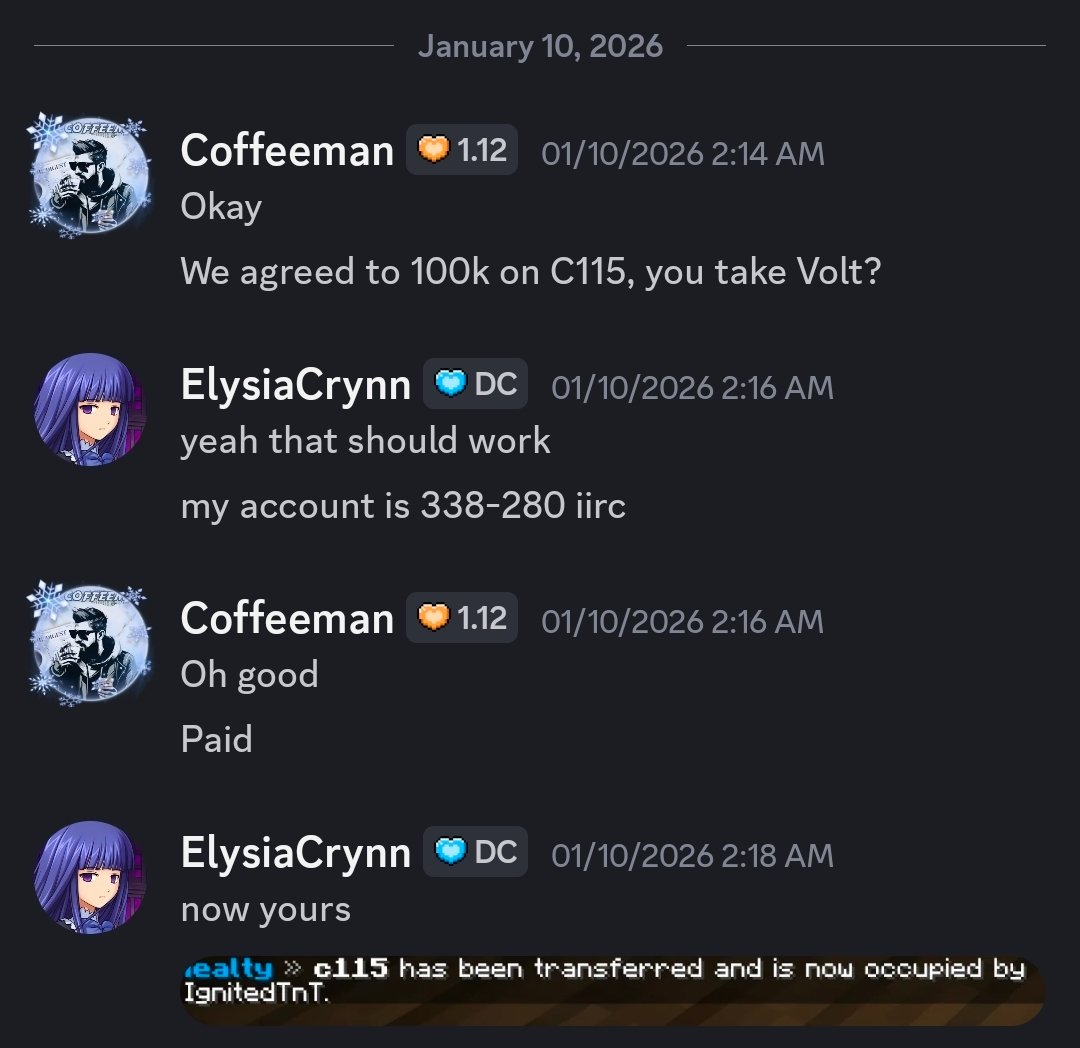Screen dimensions: 1080x1048
Task: Click the orange heart 1.12 tag at 2:16 AM
Action: (x=461, y=618)
